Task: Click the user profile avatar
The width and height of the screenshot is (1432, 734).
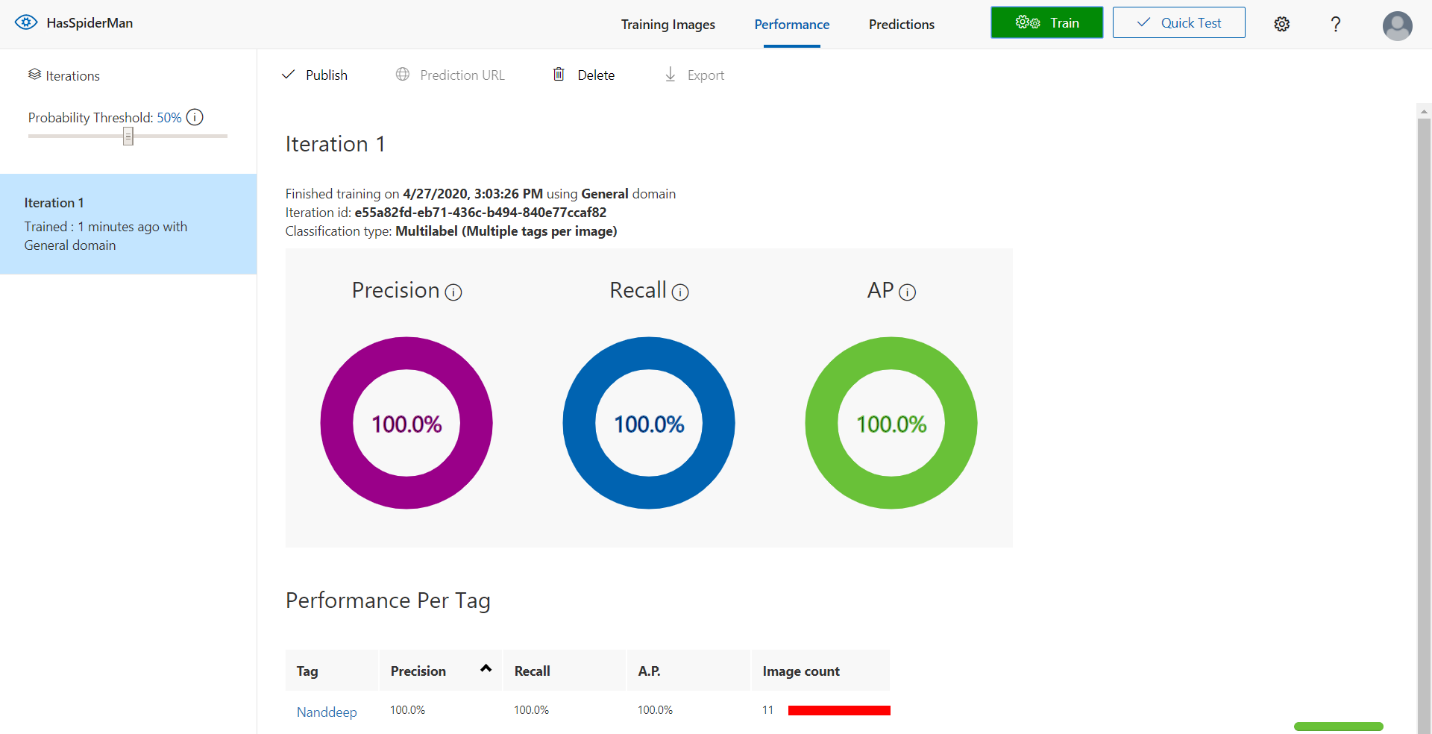Action: click(x=1397, y=25)
